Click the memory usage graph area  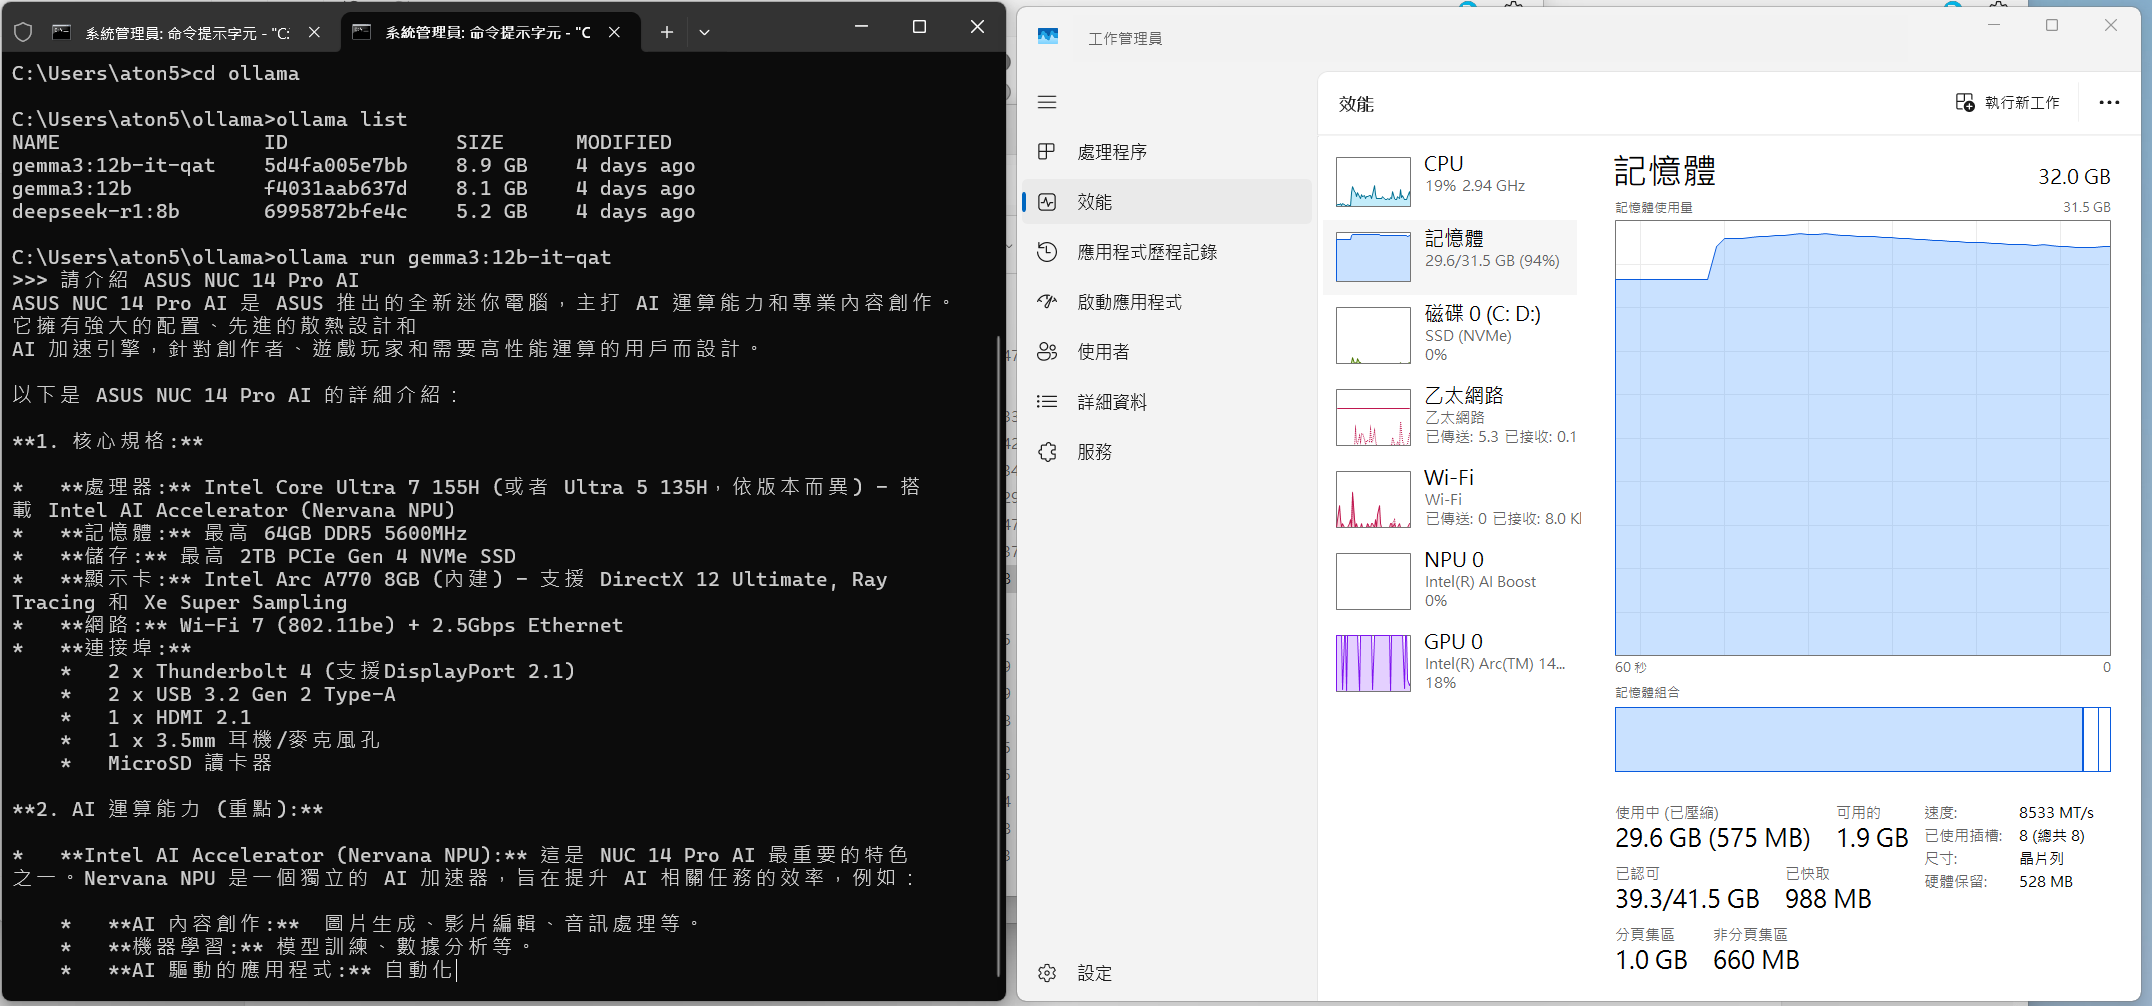click(x=1862, y=438)
